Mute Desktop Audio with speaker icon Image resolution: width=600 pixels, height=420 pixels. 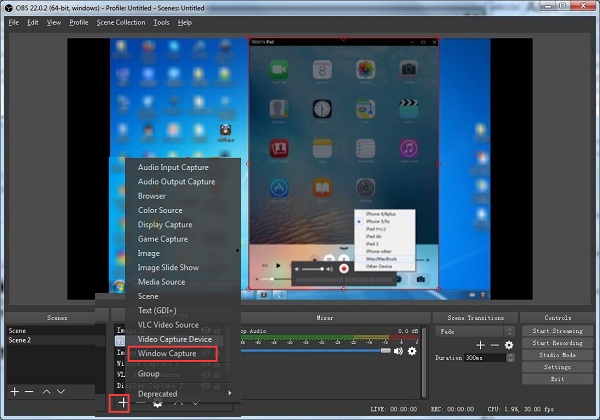coord(398,351)
